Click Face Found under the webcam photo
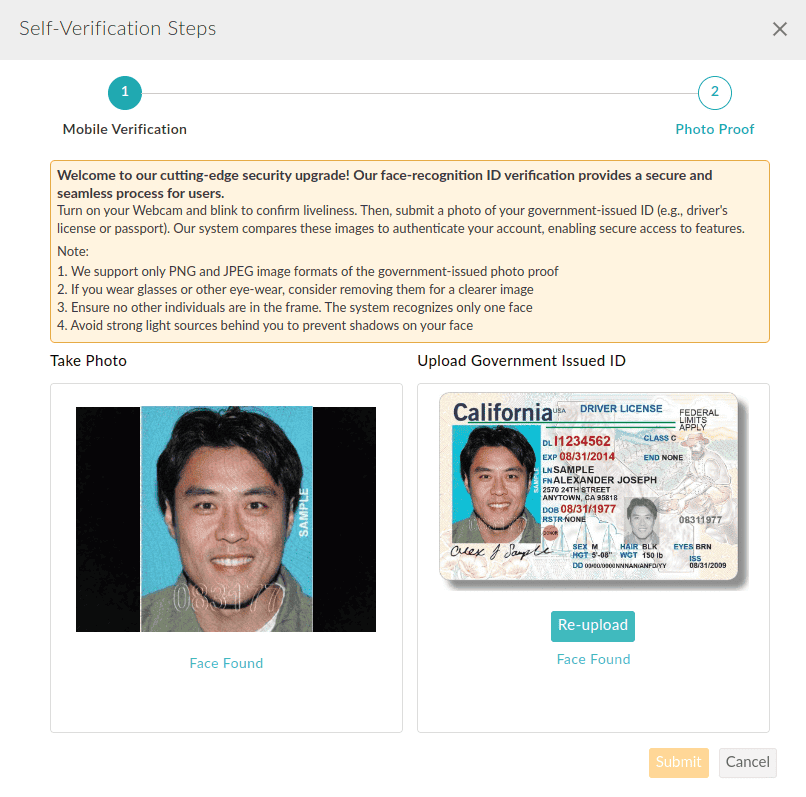 pos(226,663)
